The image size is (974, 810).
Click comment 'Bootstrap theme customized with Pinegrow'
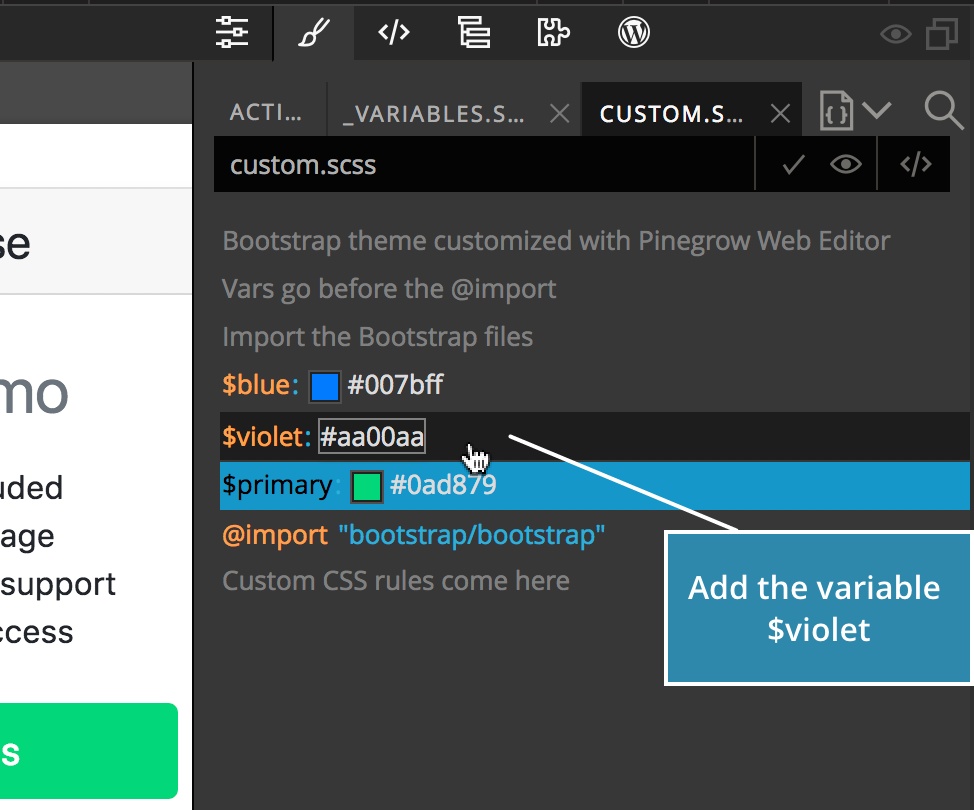point(557,242)
